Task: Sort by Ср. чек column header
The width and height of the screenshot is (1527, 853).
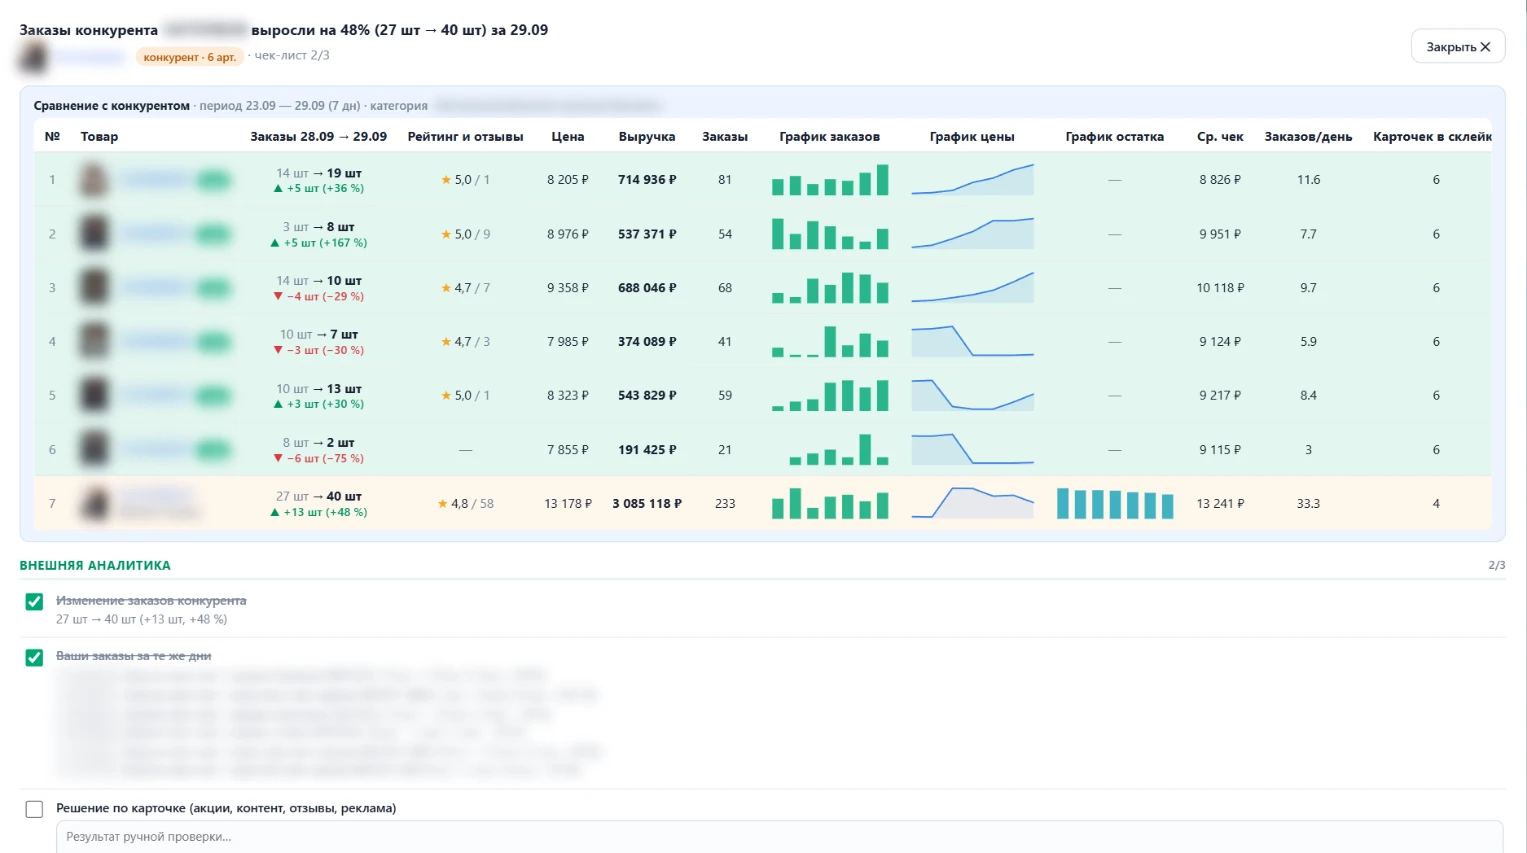Action: coord(1220,137)
